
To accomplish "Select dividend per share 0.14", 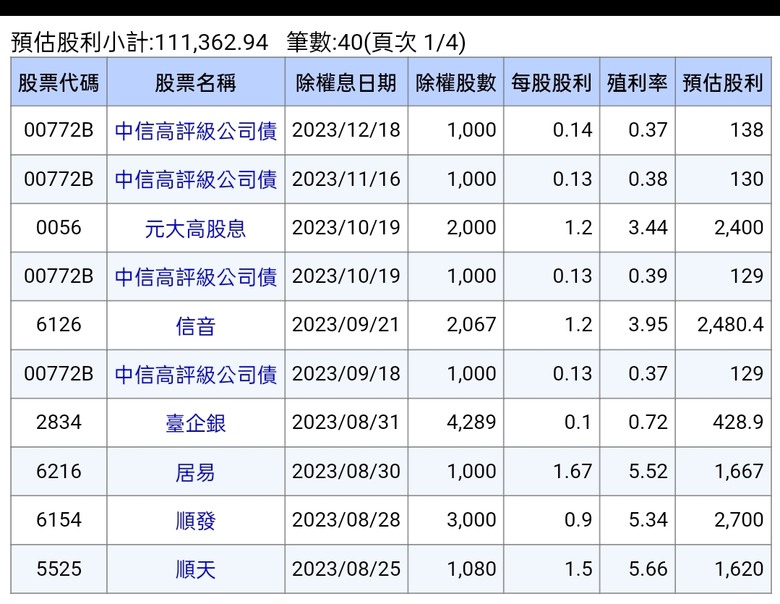I will point(573,130).
